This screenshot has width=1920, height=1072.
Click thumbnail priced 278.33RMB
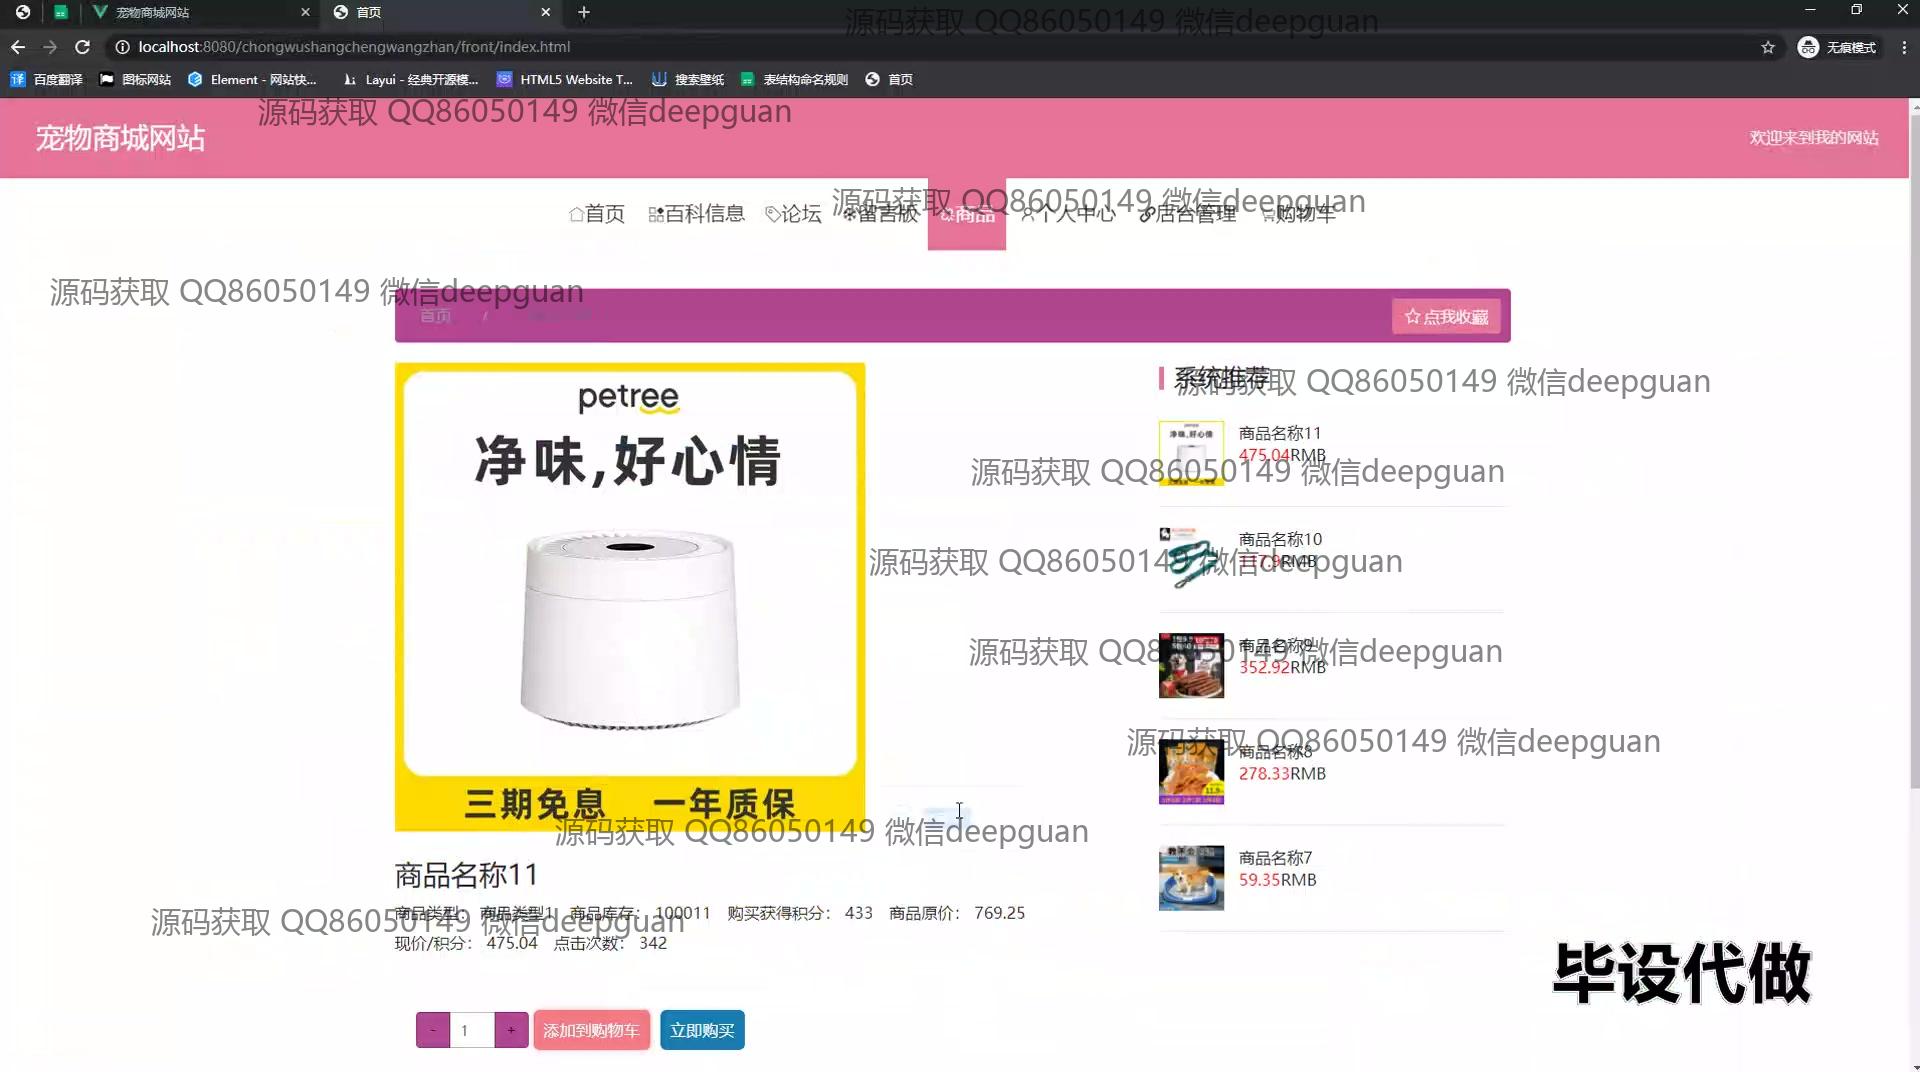tap(1191, 771)
